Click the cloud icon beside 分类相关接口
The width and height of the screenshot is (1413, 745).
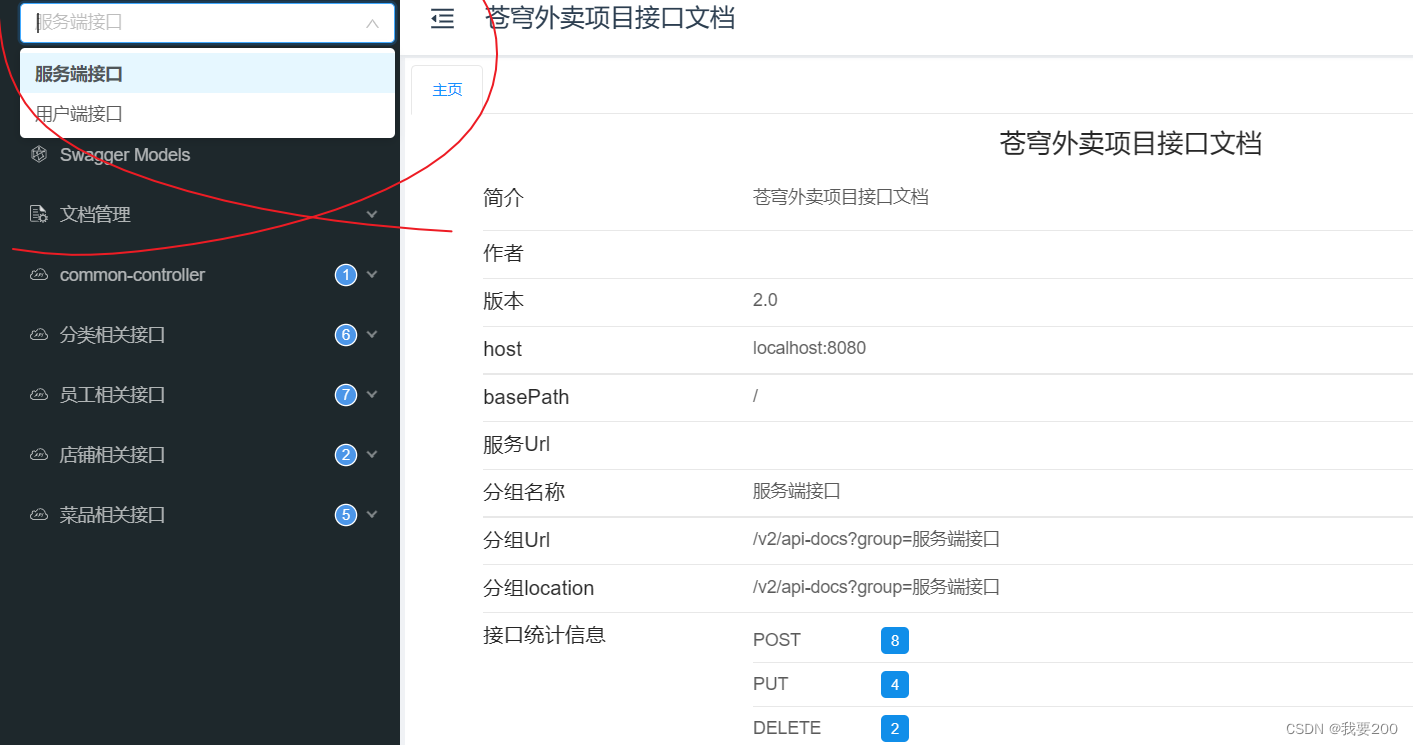(x=39, y=335)
